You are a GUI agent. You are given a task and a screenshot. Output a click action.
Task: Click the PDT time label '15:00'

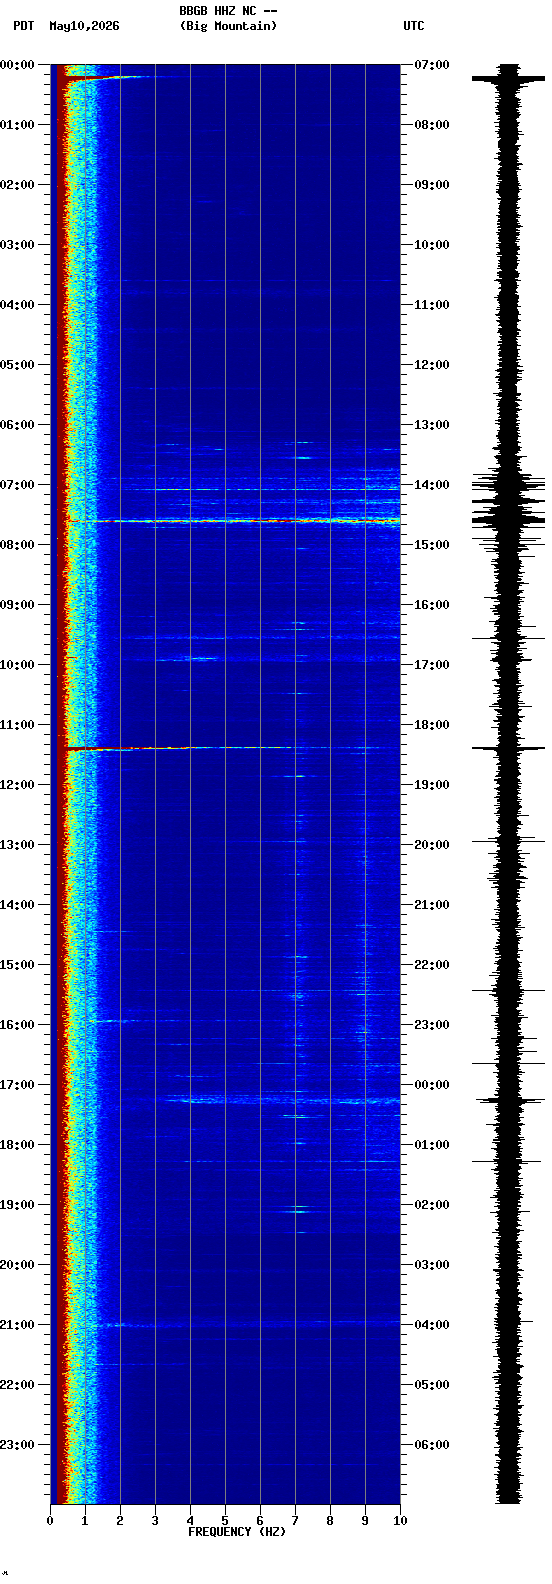pyautogui.click(x=16, y=965)
